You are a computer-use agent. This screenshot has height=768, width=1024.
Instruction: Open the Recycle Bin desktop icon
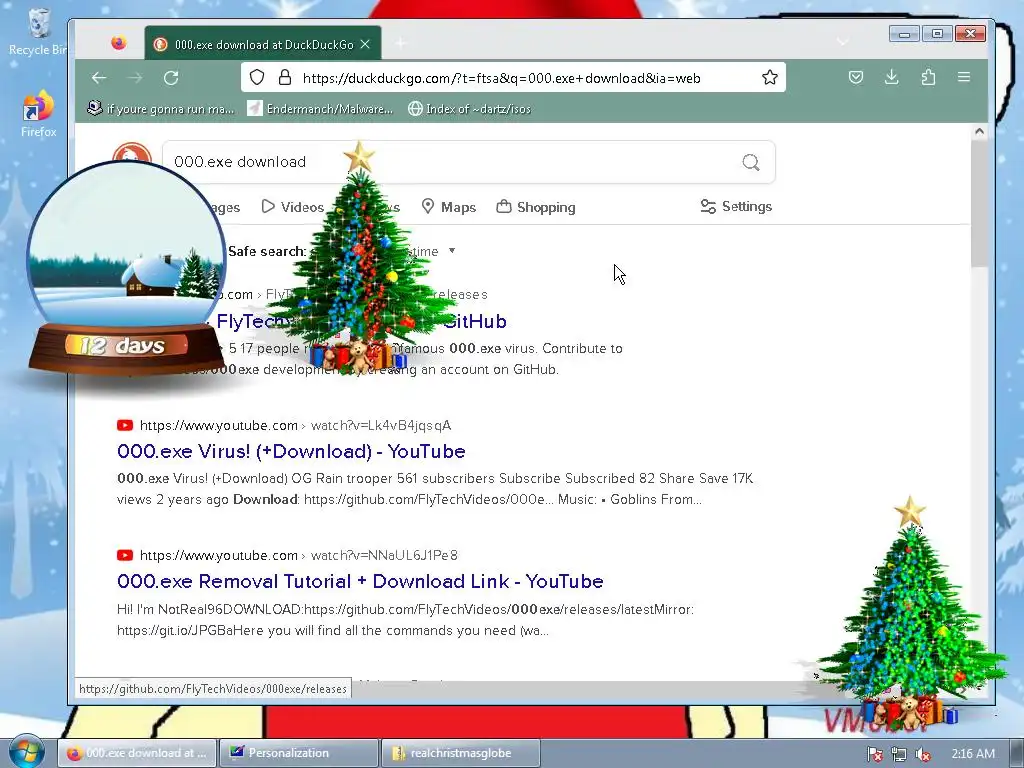[x=38, y=31]
